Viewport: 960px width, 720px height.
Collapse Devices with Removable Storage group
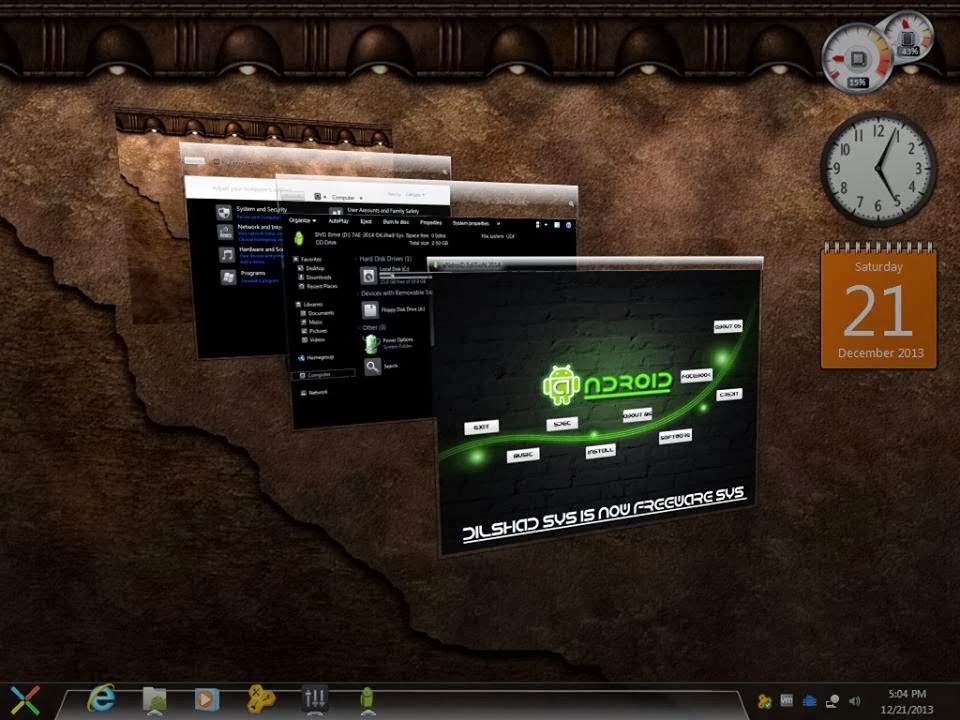point(394,293)
